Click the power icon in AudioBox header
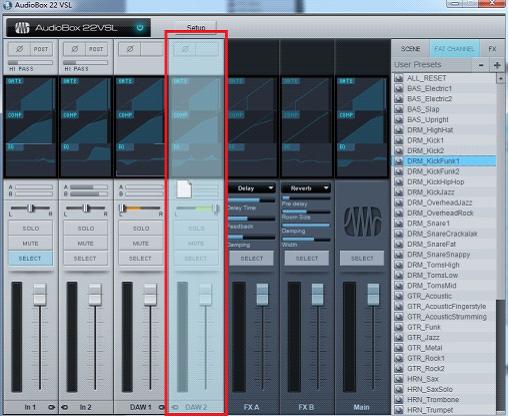The width and height of the screenshot is (509, 417). point(140,27)
